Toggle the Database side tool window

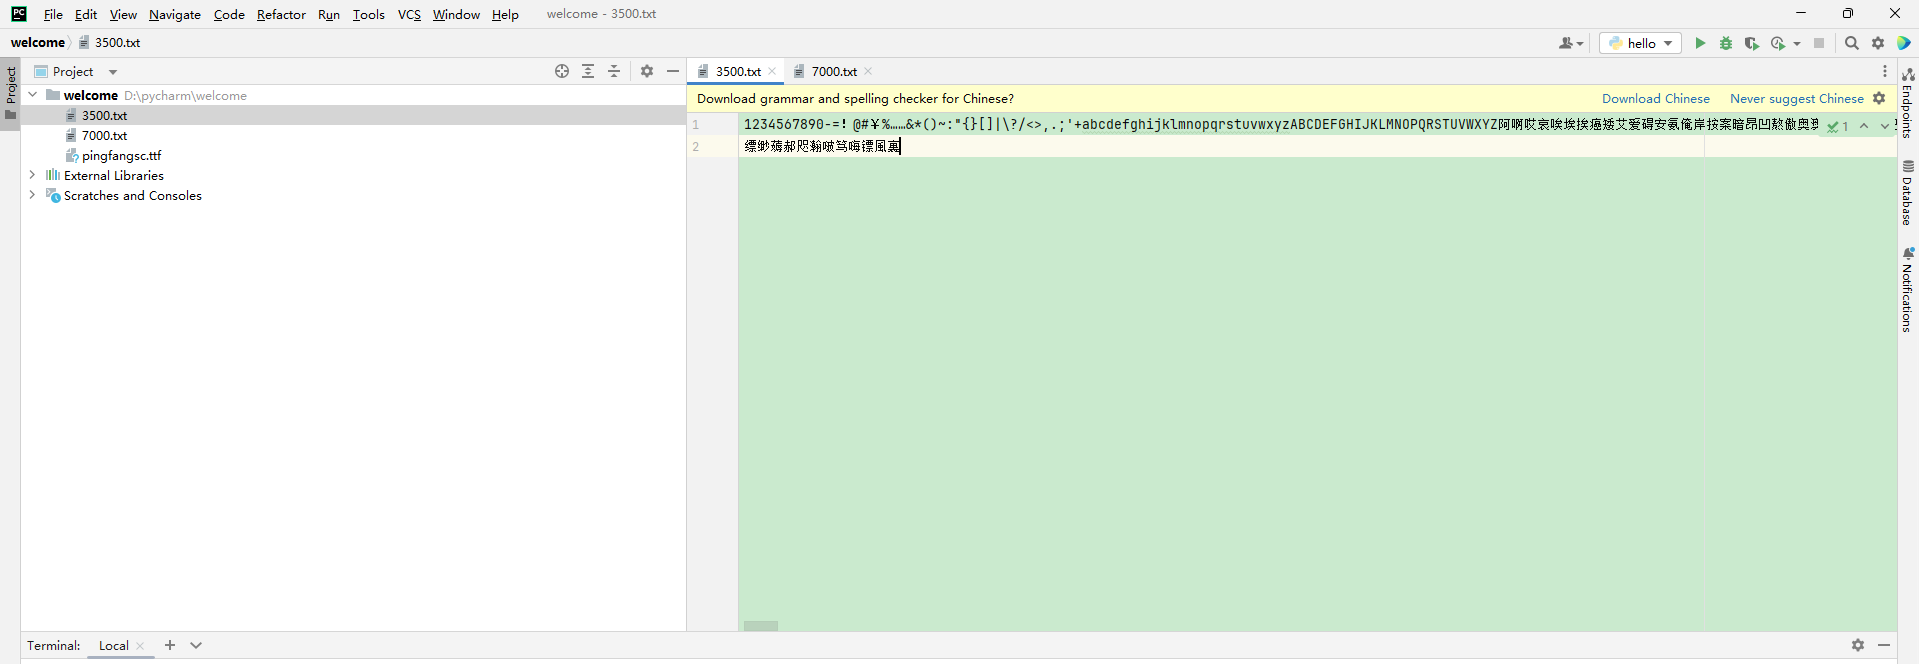point(1908,194)
